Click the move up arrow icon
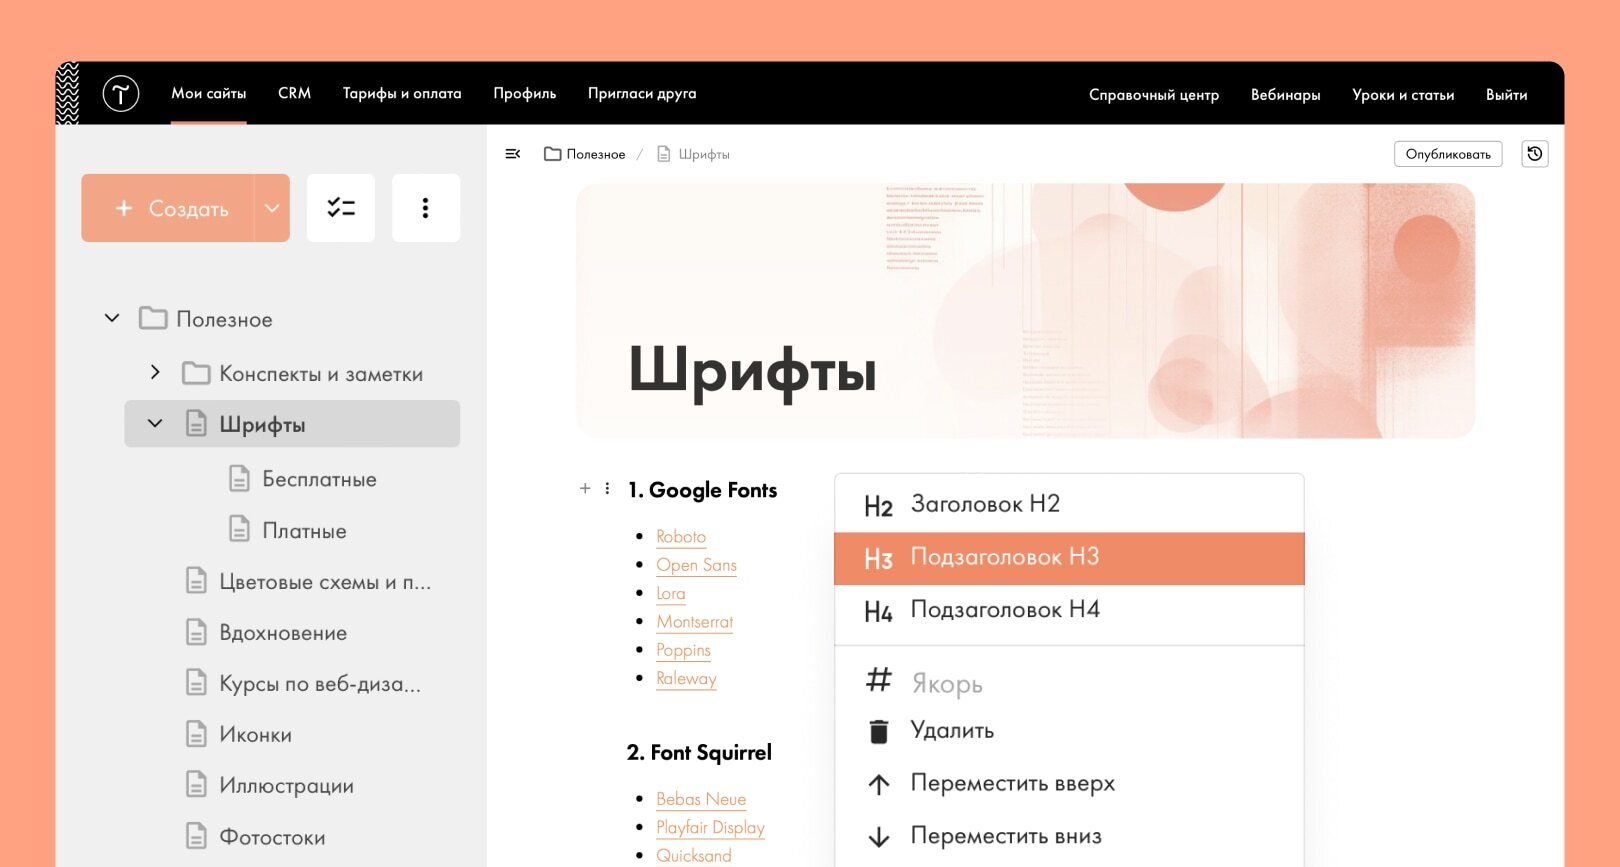The image size is (1620, 867). pos(879,785)
